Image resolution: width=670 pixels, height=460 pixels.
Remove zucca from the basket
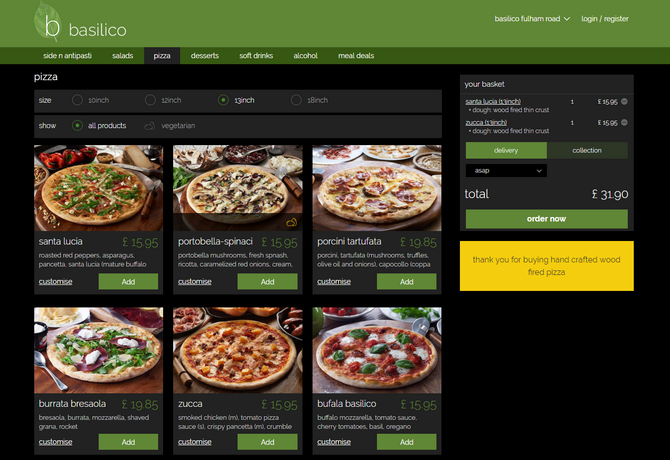click(x=624, y=123)
